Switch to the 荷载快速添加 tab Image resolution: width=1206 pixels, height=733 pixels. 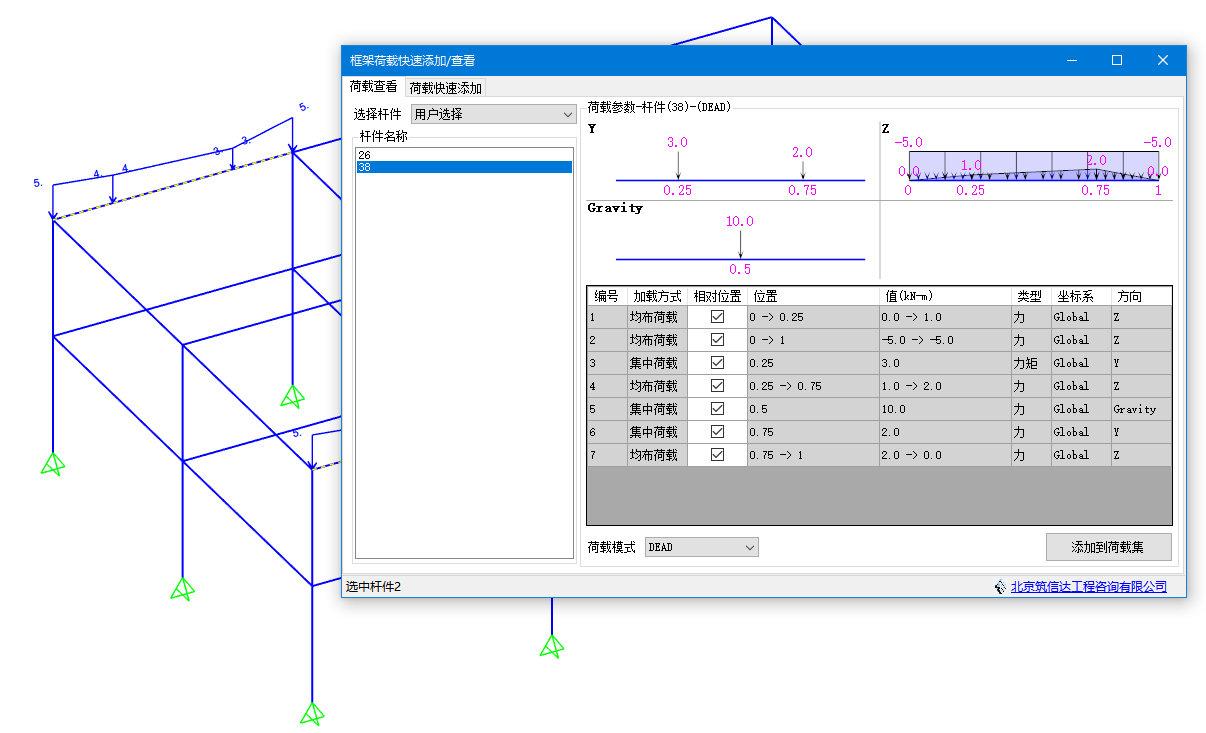click(446, 88)
